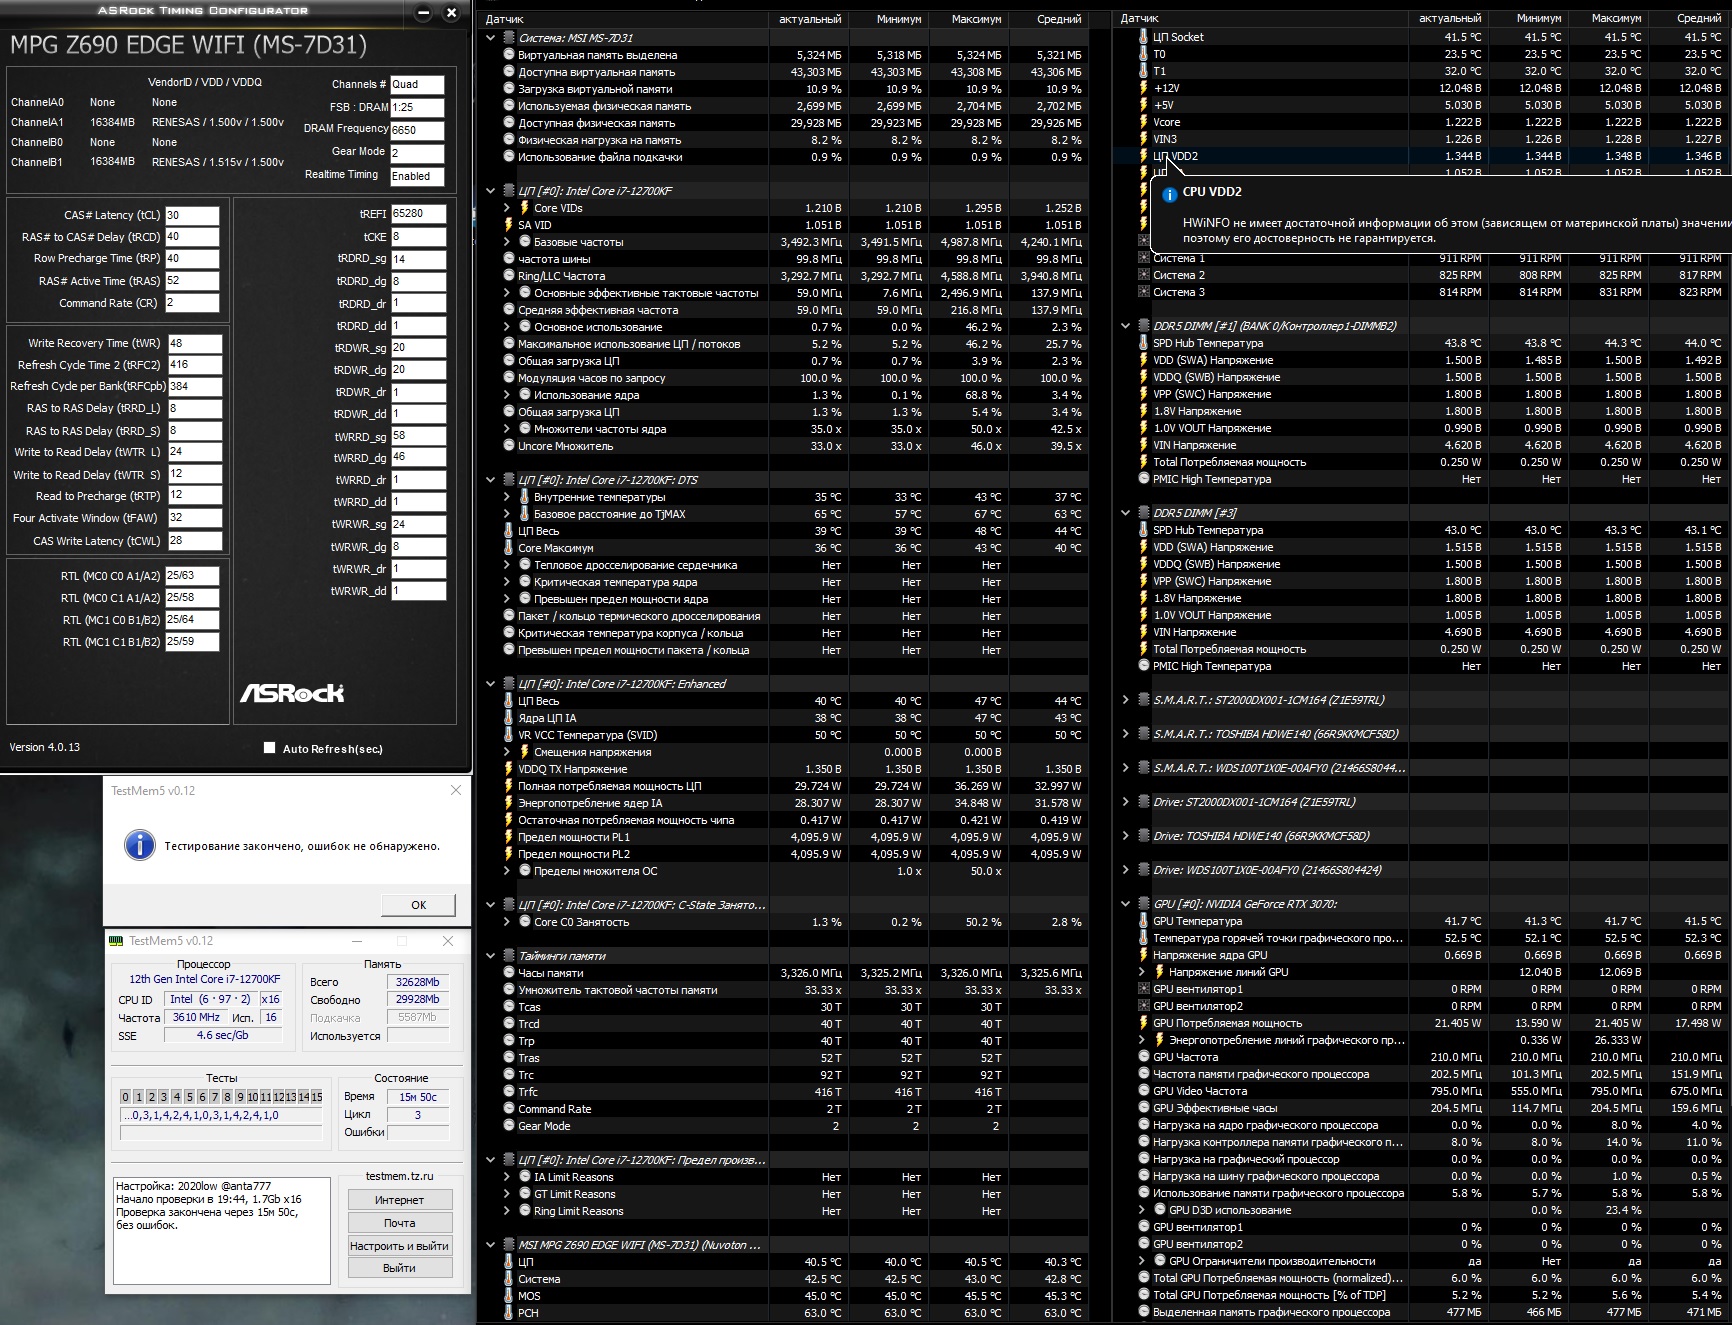Click the power icon next to Предел мощности PL1
The height and width of the screenshot is (1325, 1732).
point(508,837)
